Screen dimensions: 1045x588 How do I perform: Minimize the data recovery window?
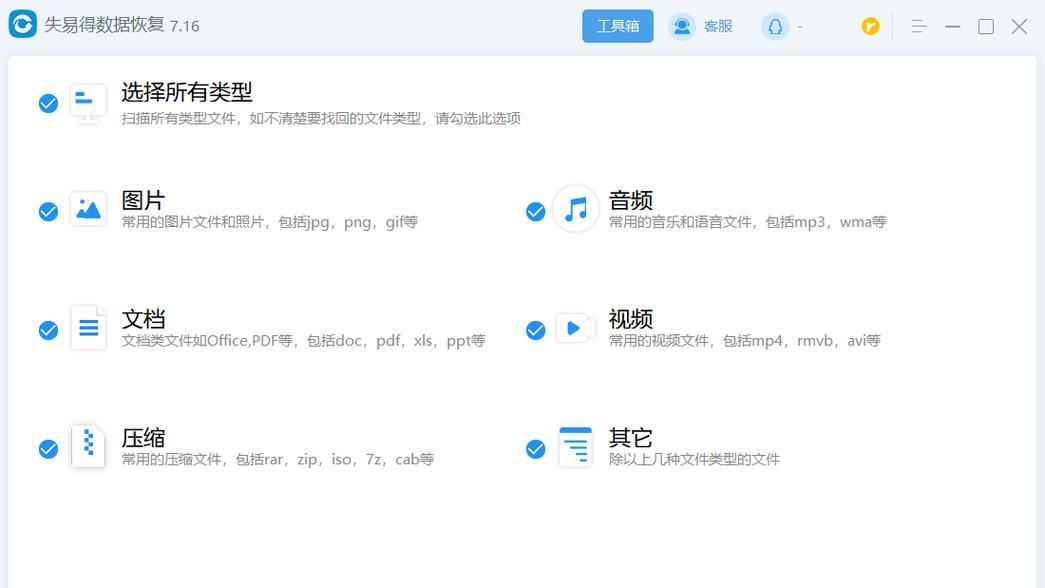click(953, 26)
